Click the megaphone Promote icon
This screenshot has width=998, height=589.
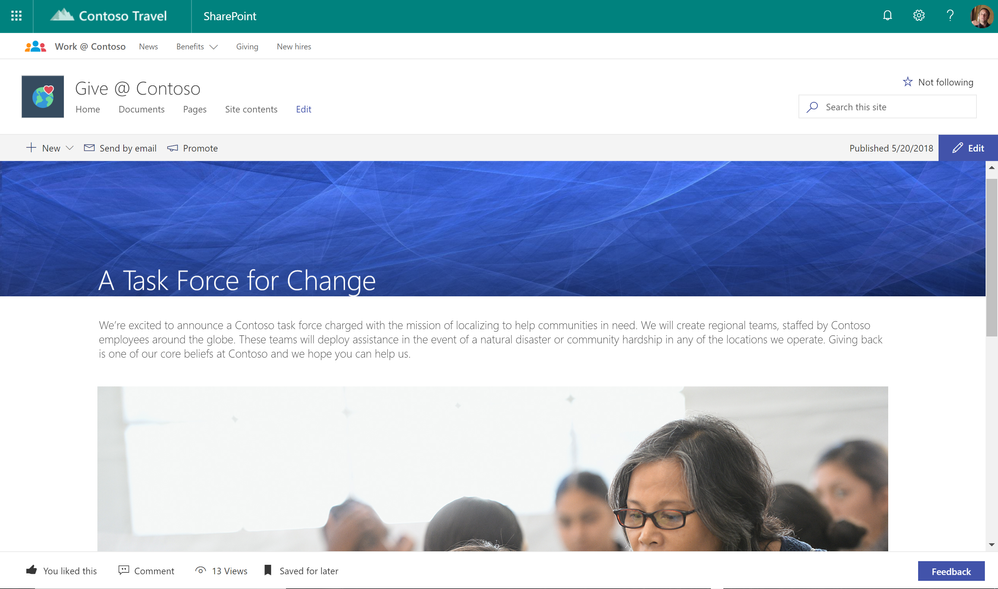tap(172, 148)
